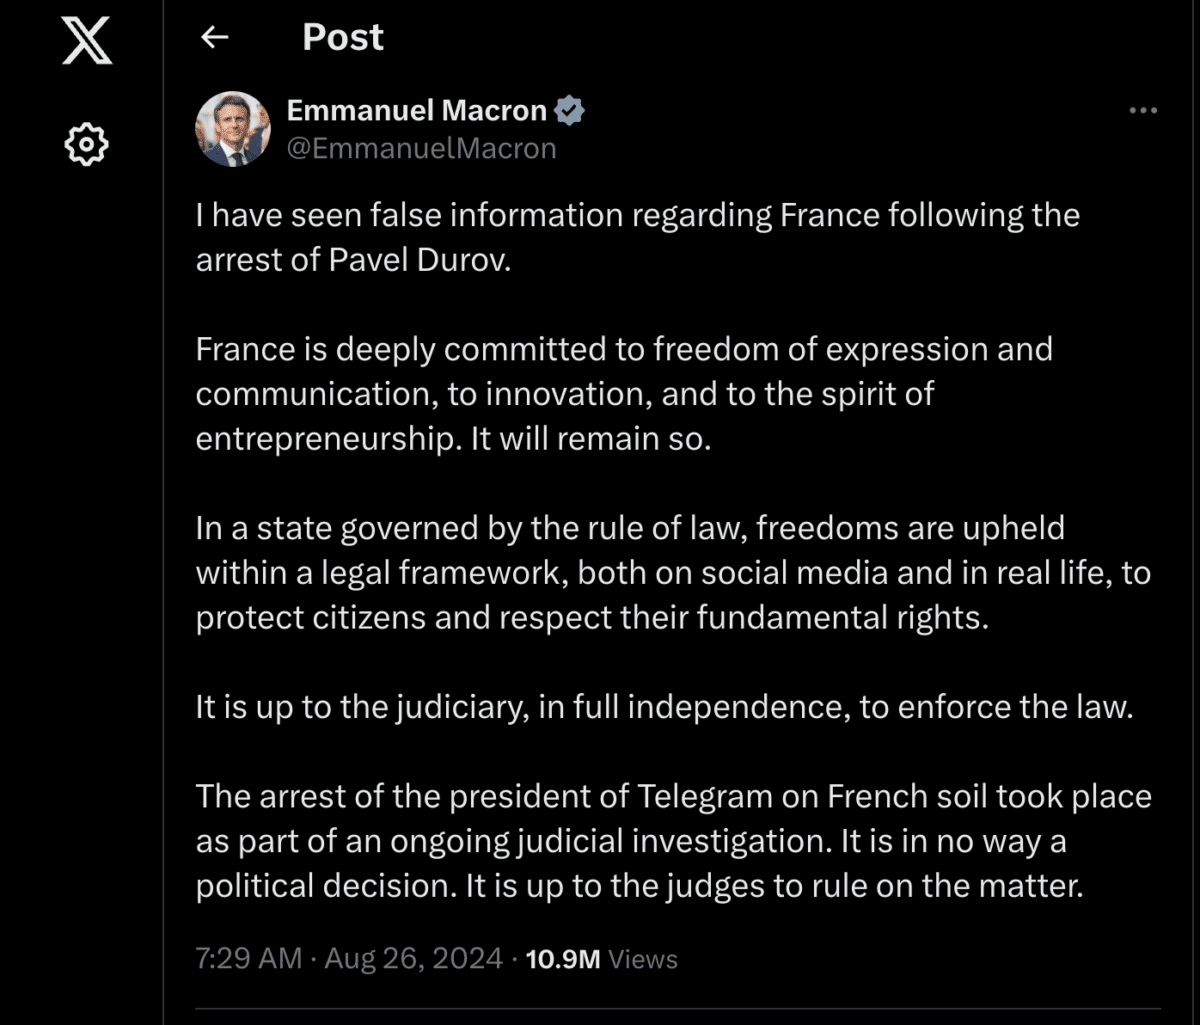Click the blue verified badge
Image resolution: width=1200 pixels, height=1025 pixels.
[570, 110]
